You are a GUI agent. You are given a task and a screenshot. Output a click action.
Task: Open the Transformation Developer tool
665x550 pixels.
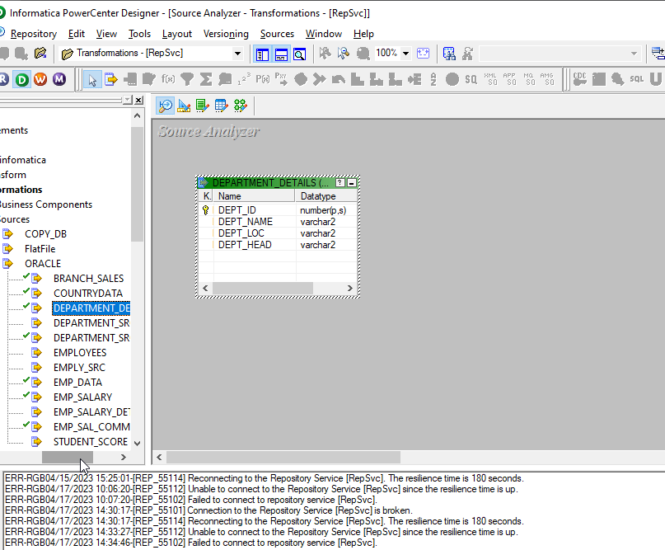pyautogui.click(x=203, y=105)
